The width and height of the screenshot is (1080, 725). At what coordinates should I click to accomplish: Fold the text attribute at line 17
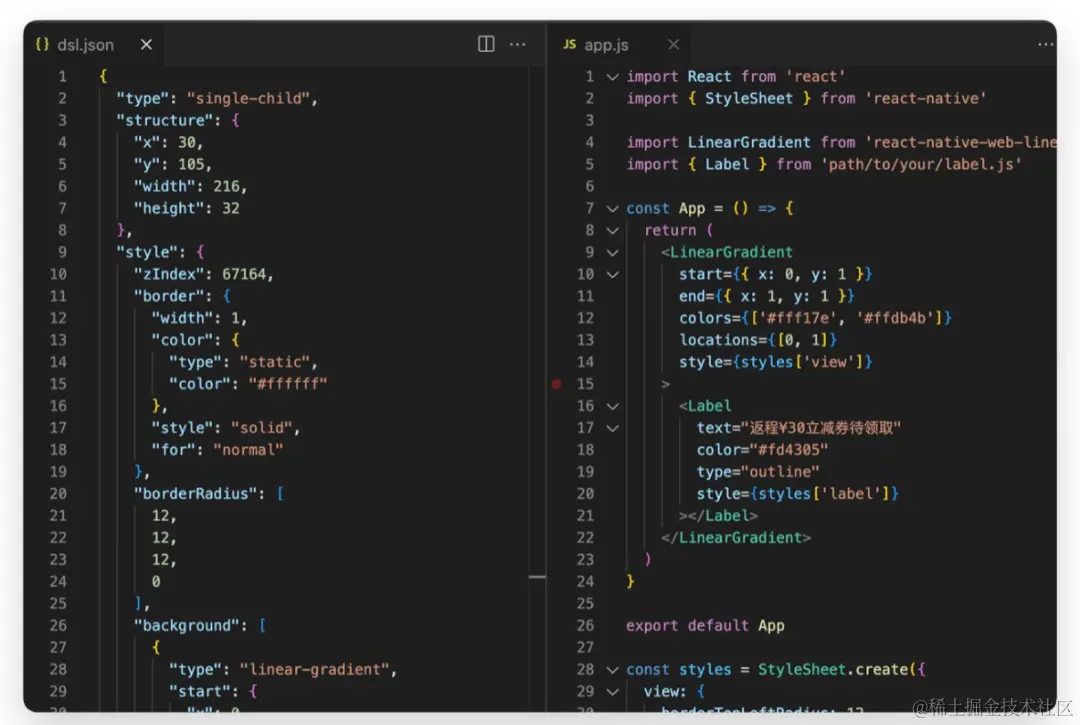tap(612, 428)
